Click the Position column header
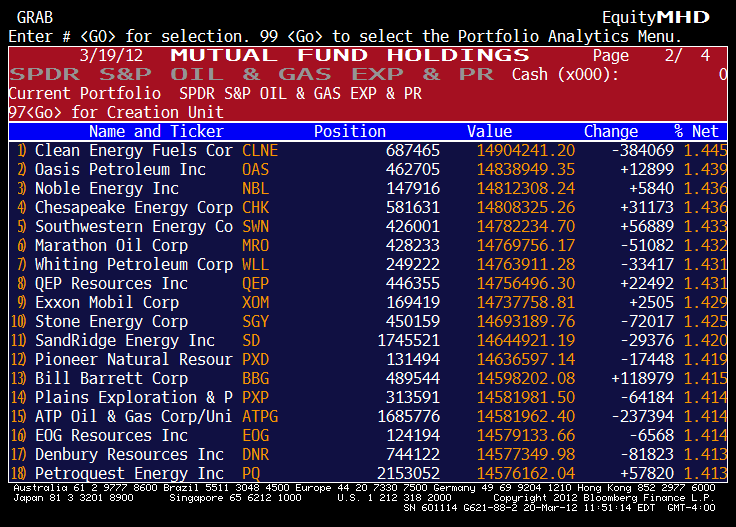 [x=350, y=131]
